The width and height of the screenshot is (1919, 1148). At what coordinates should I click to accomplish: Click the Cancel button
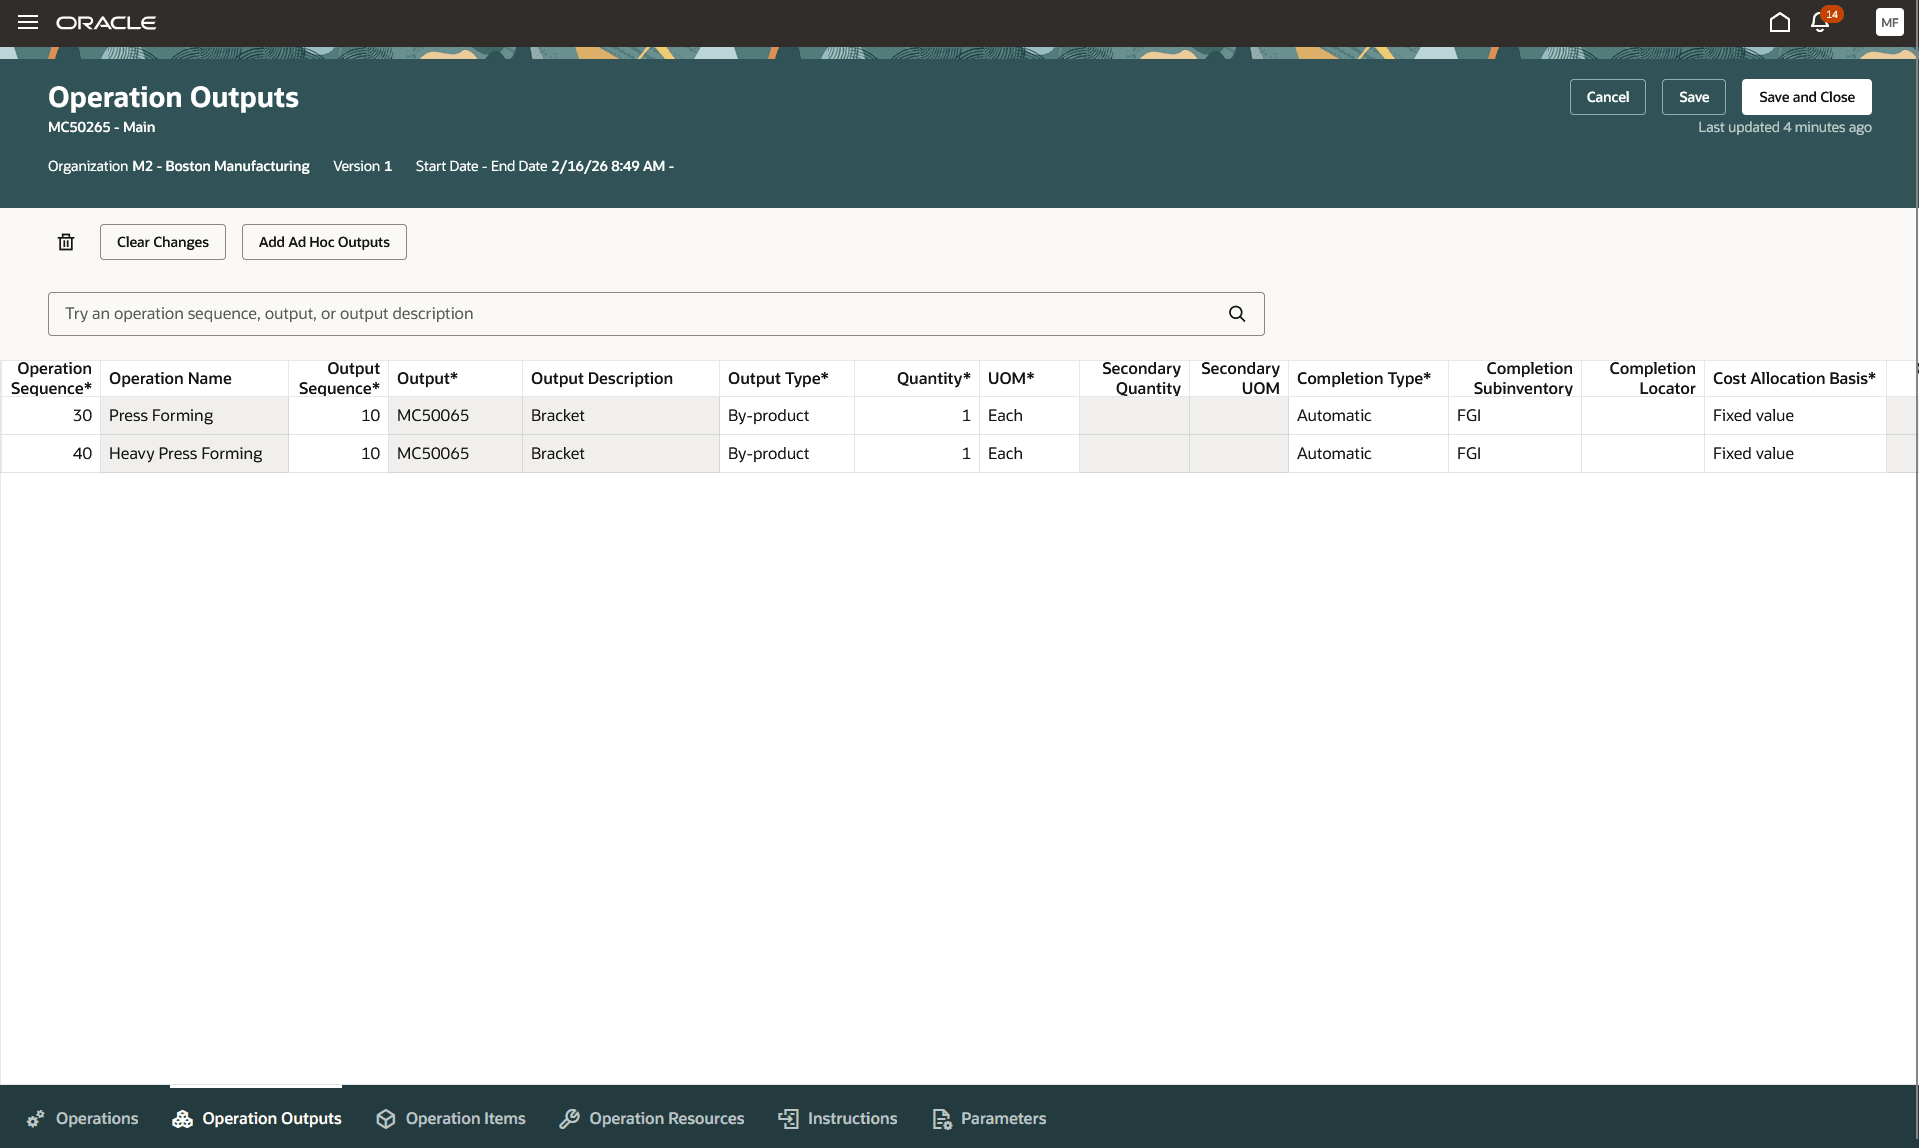click(x=1607, y=97)
